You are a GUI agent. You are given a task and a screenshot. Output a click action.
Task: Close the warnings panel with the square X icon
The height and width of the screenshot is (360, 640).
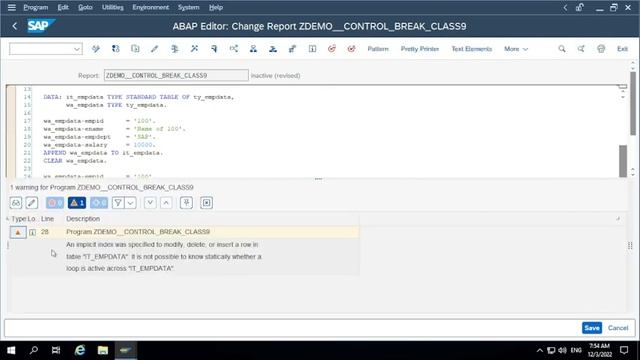(207, 203)
